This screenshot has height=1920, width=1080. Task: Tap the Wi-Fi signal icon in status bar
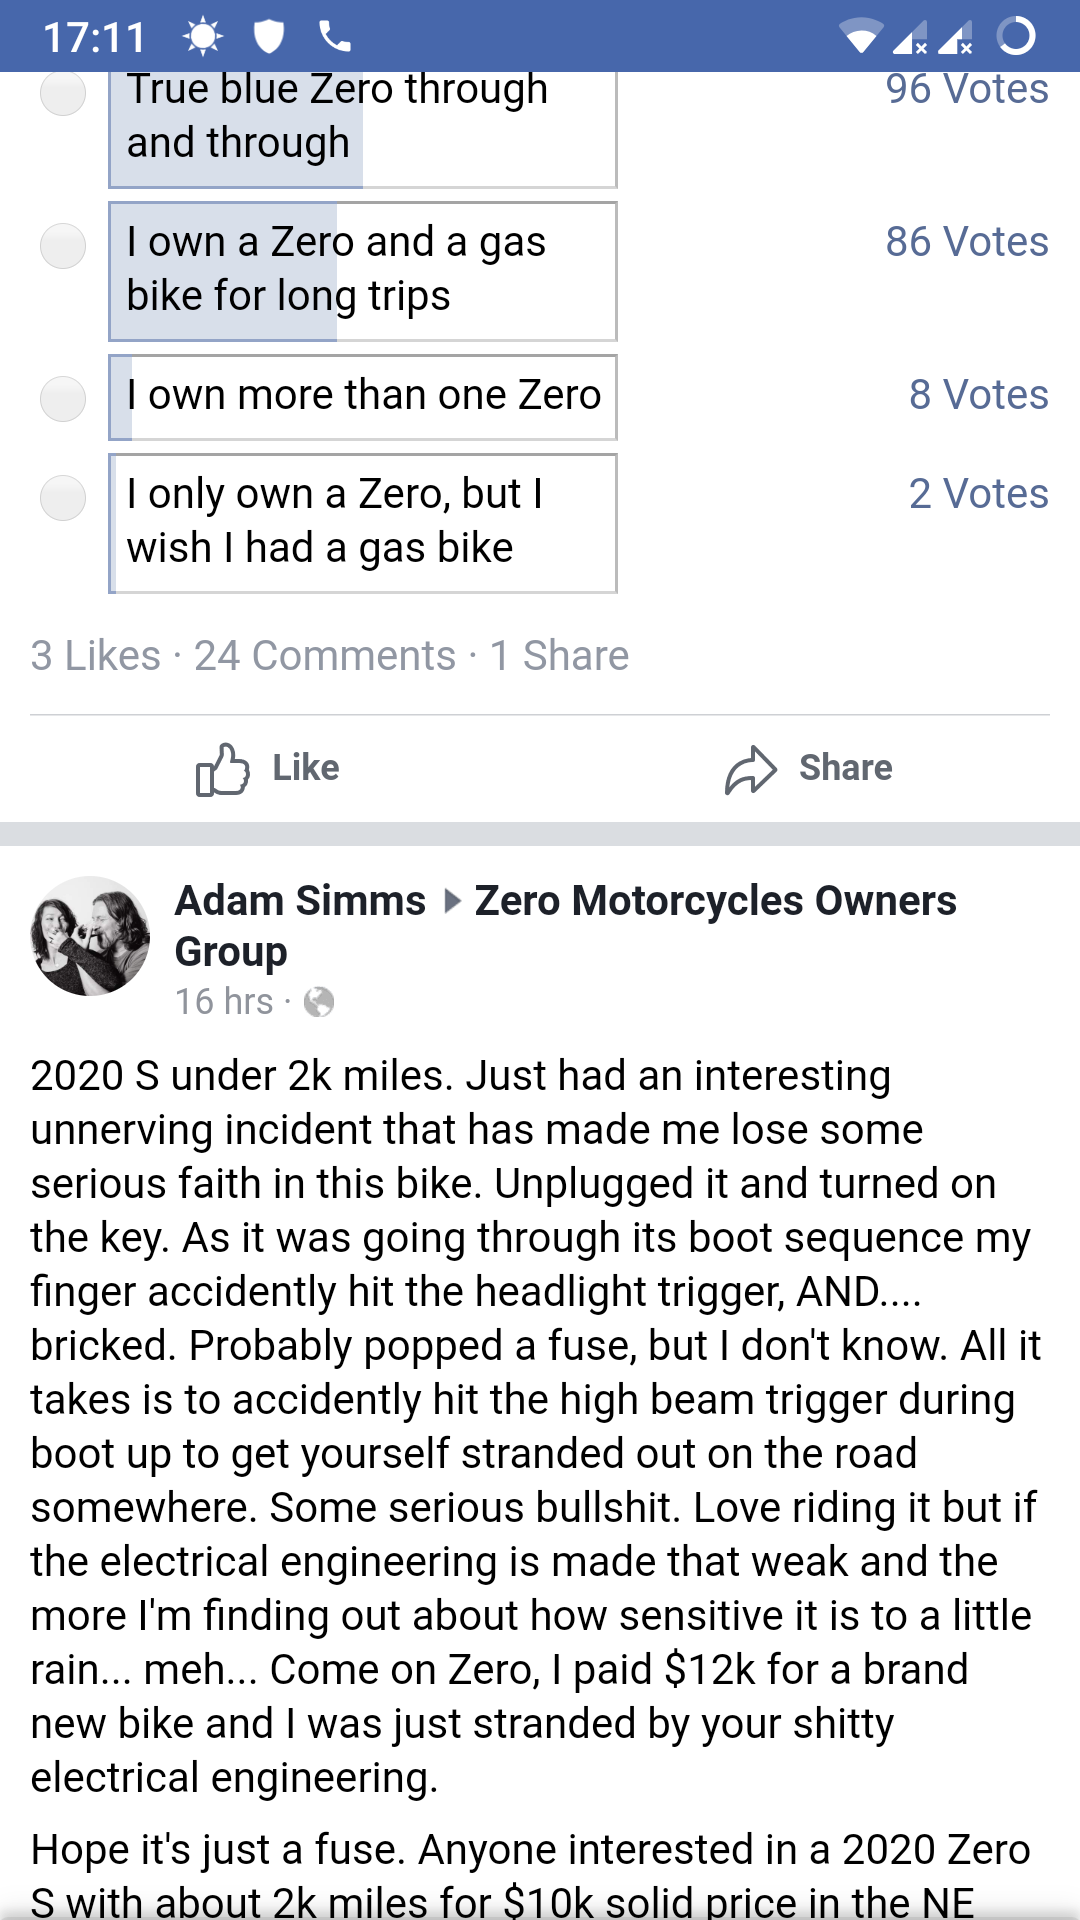[x=860, y=38]
